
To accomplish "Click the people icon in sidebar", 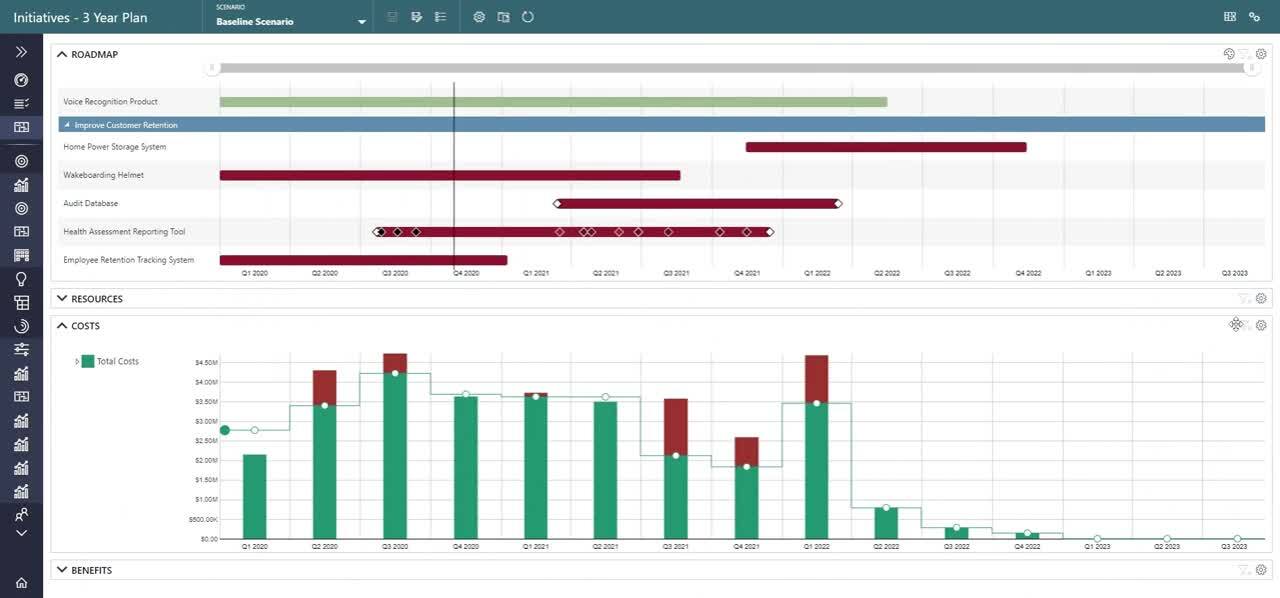I will pos(21,515).
